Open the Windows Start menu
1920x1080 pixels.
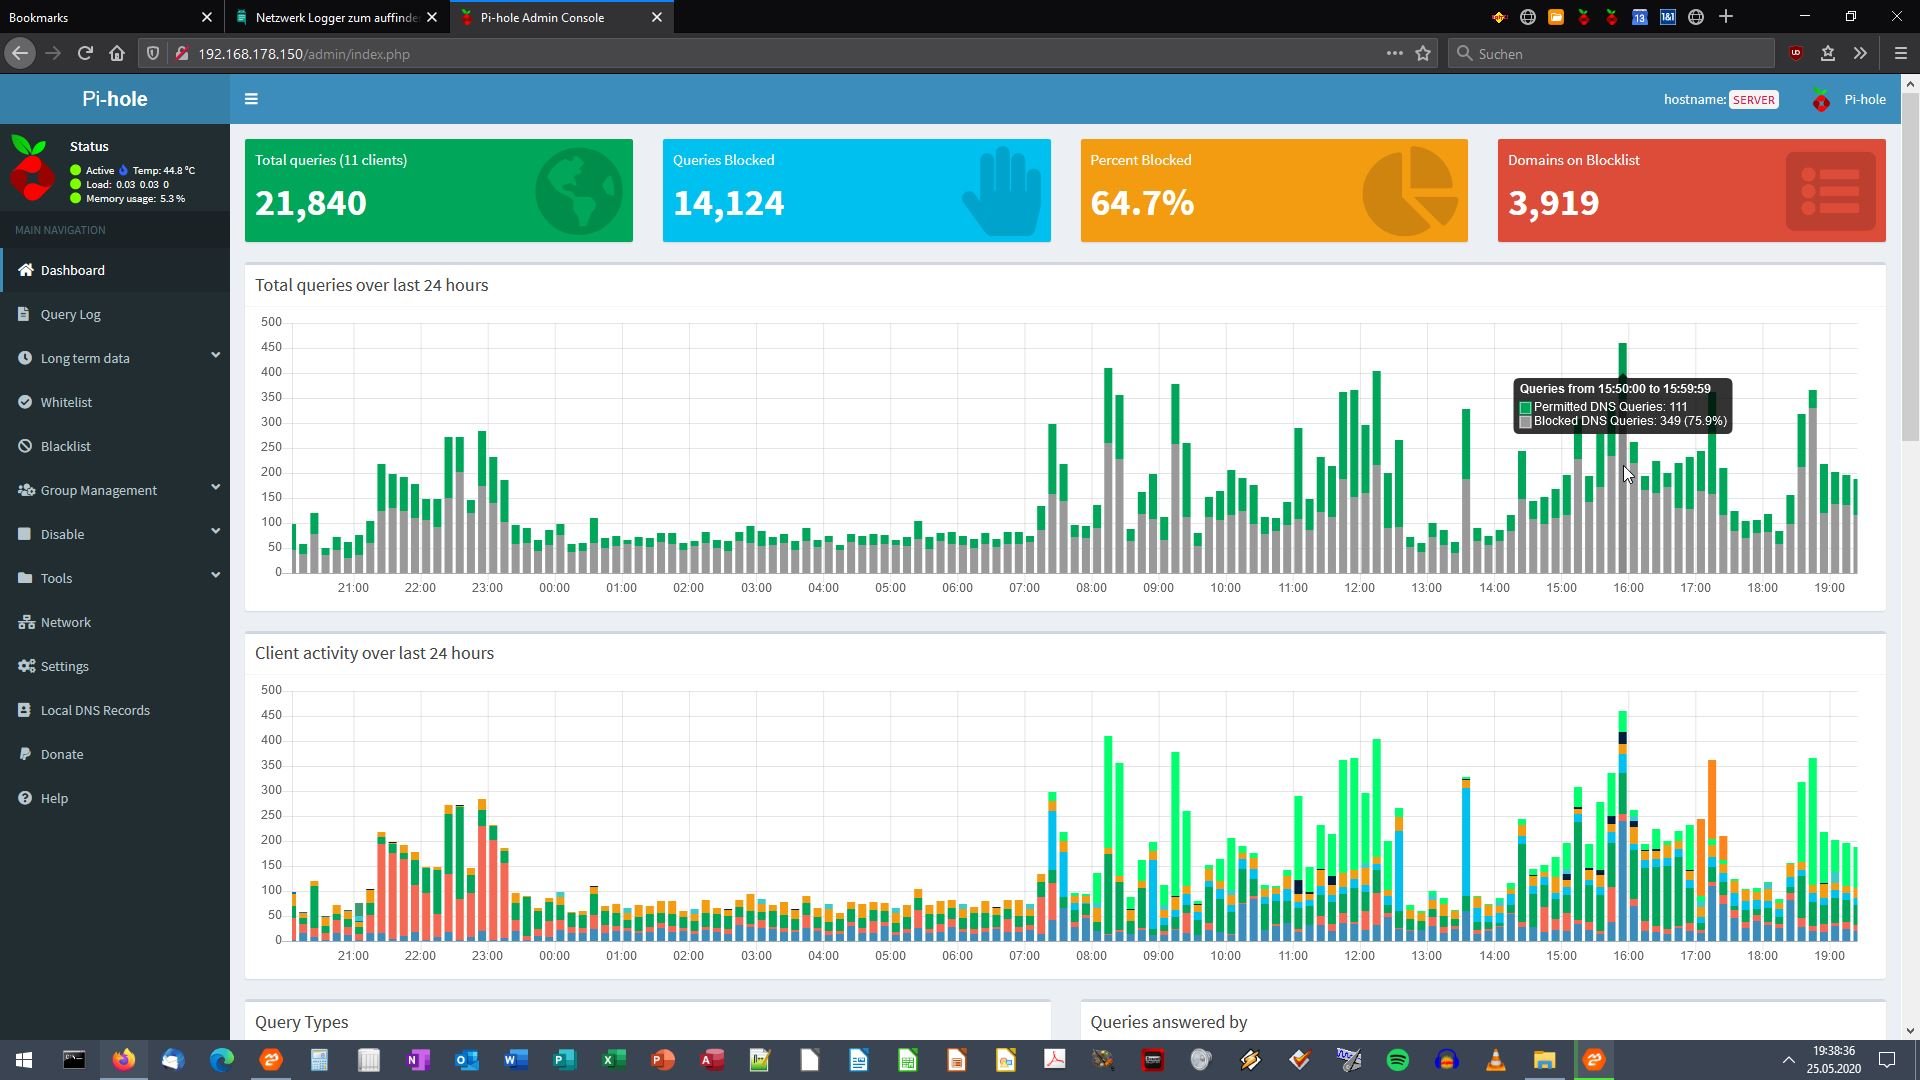click(x=24, y=1060)
